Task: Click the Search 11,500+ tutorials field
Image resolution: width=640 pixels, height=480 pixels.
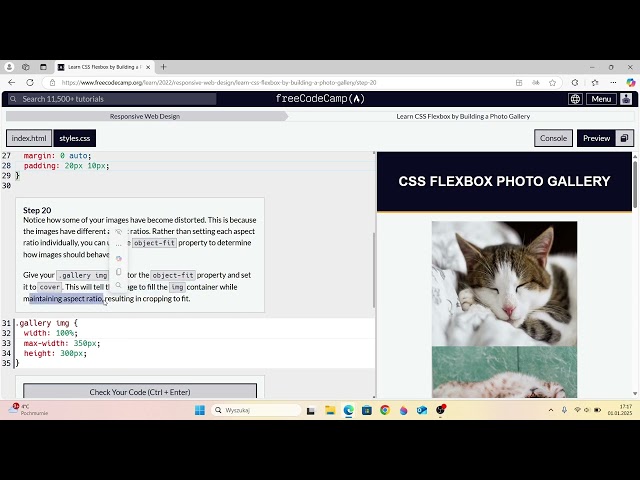Action: [112, 99]
